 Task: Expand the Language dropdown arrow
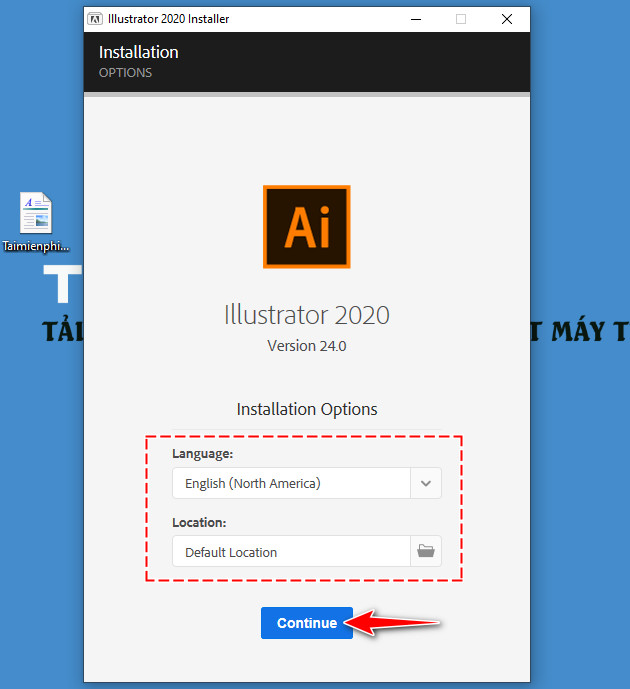pos(426,483)
